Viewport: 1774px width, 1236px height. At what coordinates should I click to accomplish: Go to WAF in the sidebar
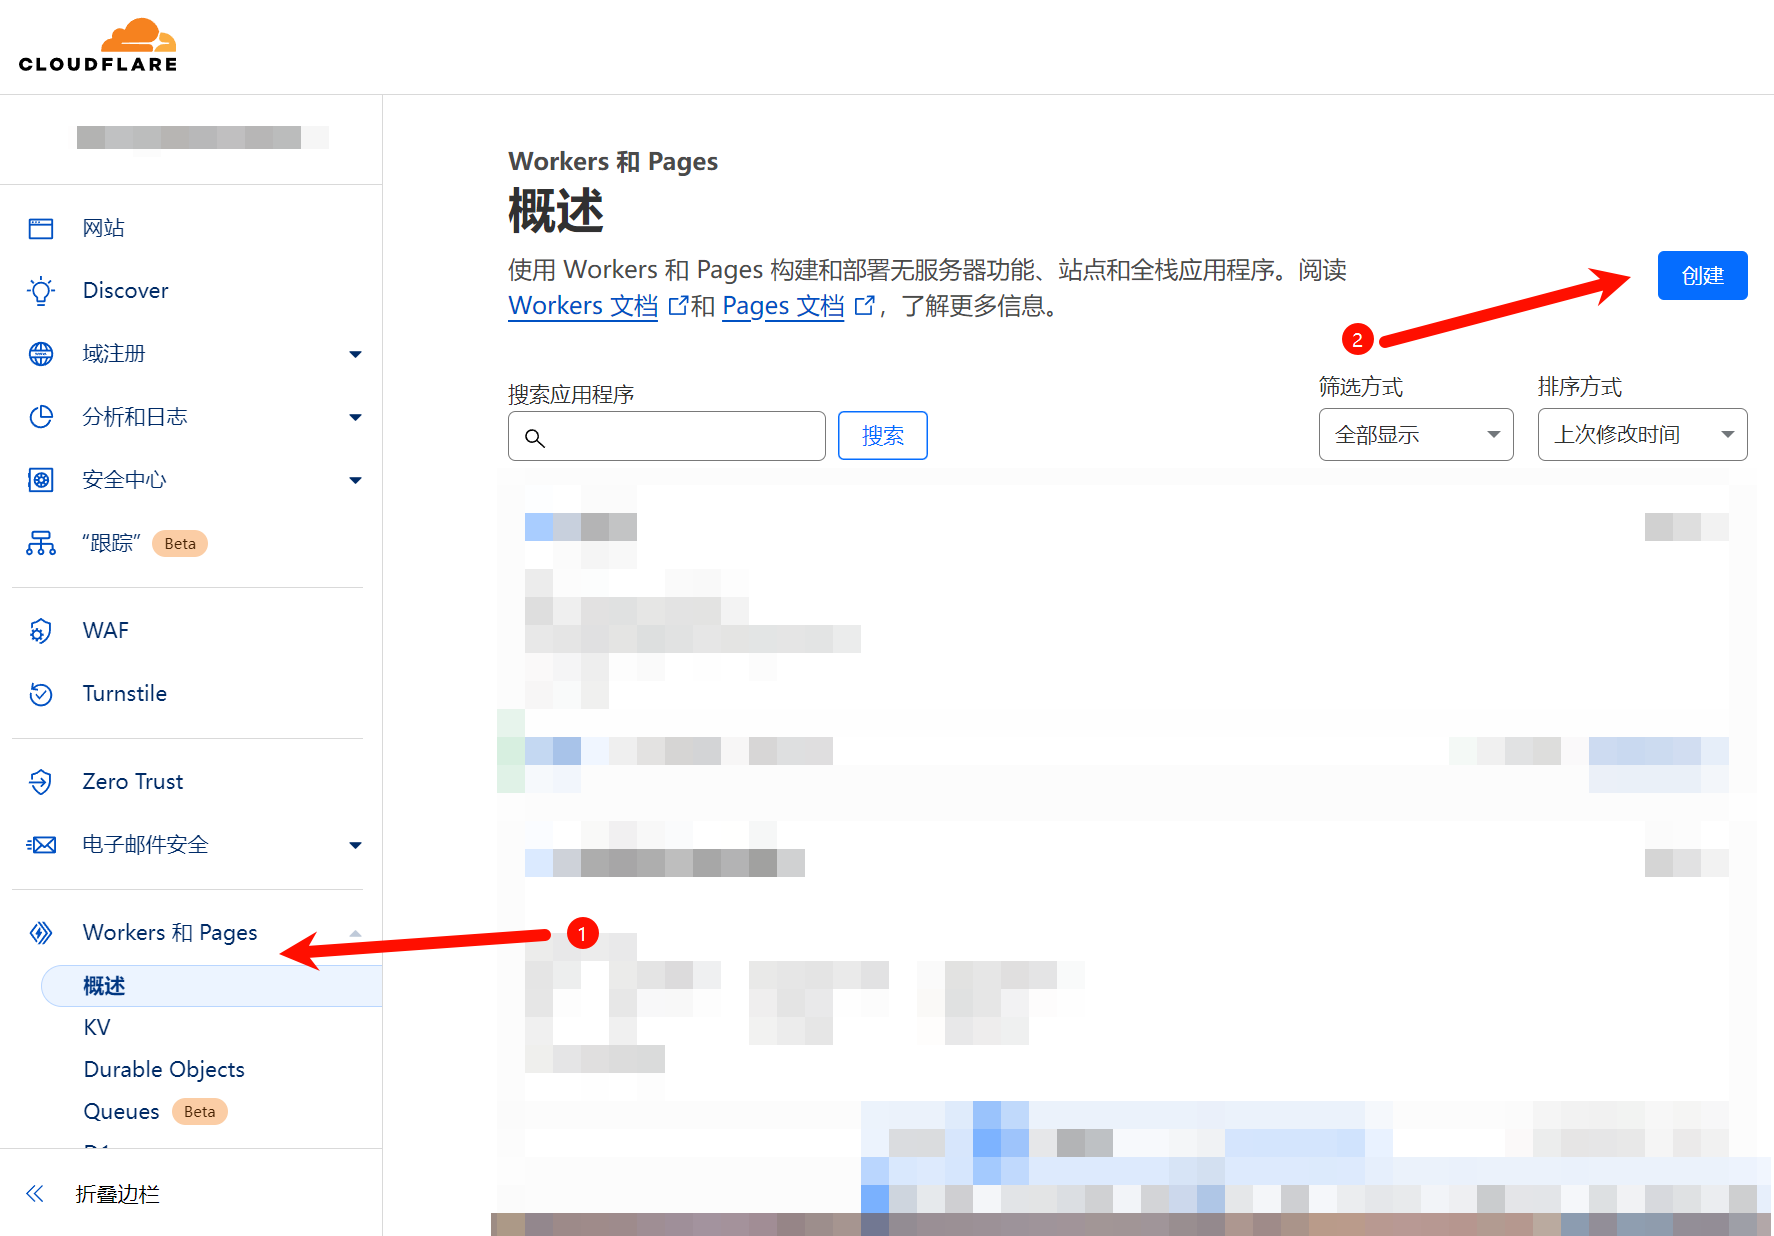(105, 631)
